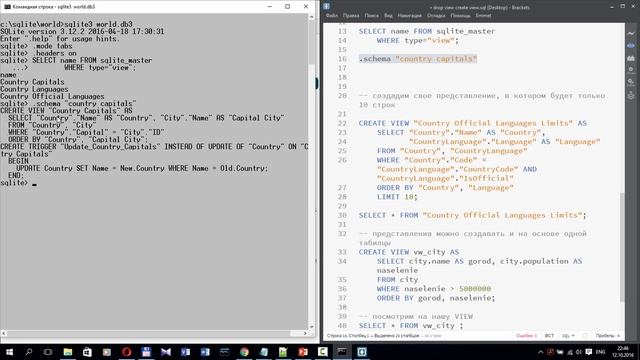This screenshot has height=360, width=640.
Task: Launch Visual Studio from taskbar
Action: [x=166, y=352]
